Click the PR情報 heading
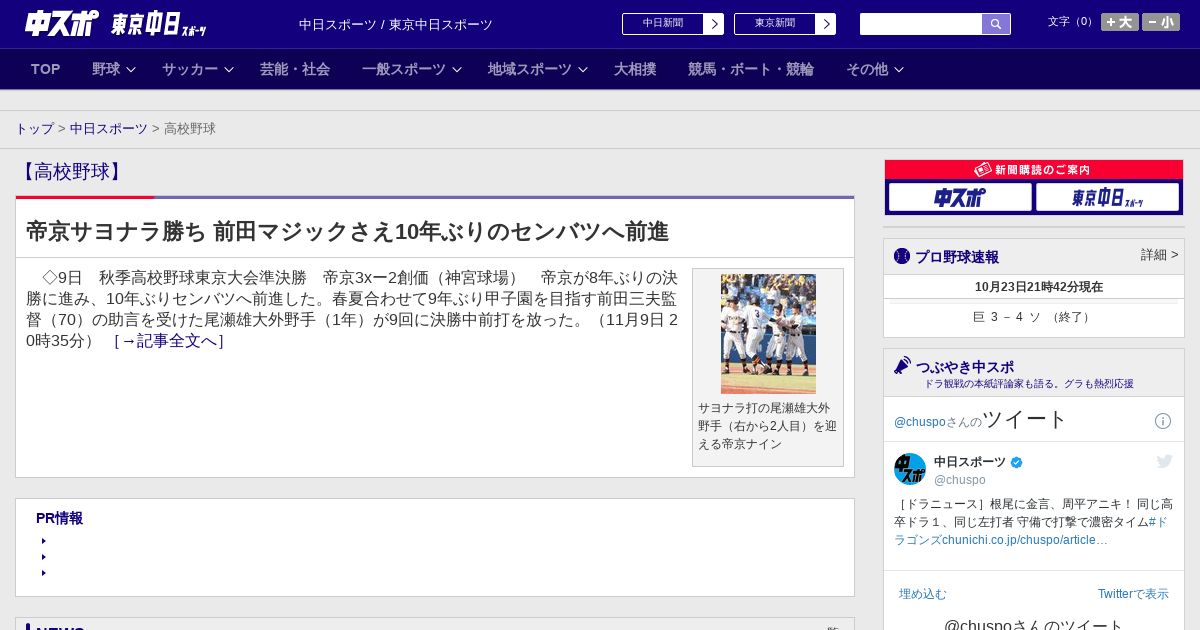This screenshot has width=1200, height=630. tap(59, 518)
